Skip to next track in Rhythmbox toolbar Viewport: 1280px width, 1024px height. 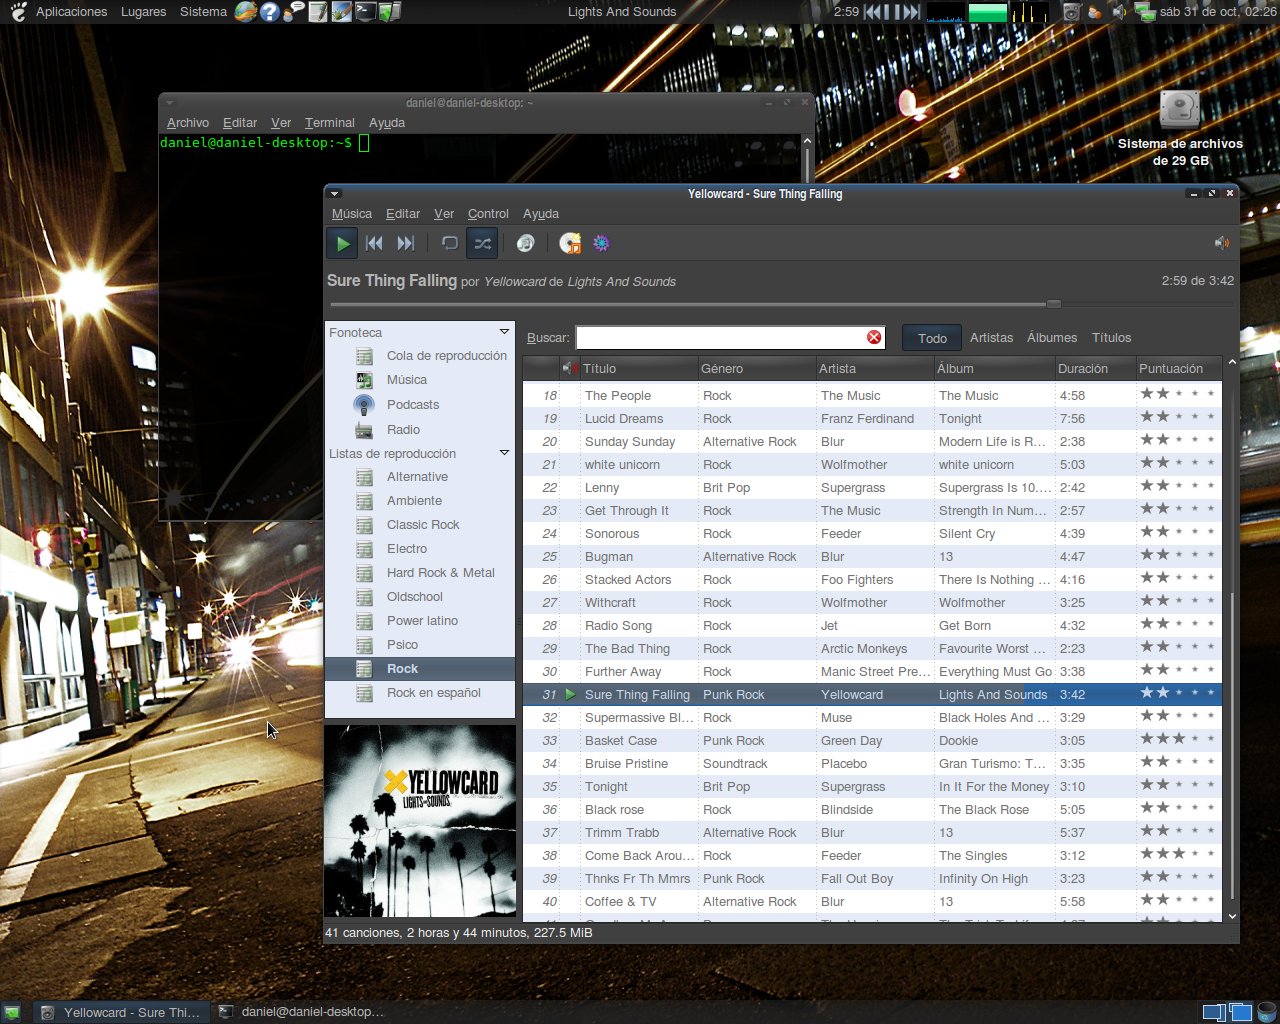[x=405, y=243]
